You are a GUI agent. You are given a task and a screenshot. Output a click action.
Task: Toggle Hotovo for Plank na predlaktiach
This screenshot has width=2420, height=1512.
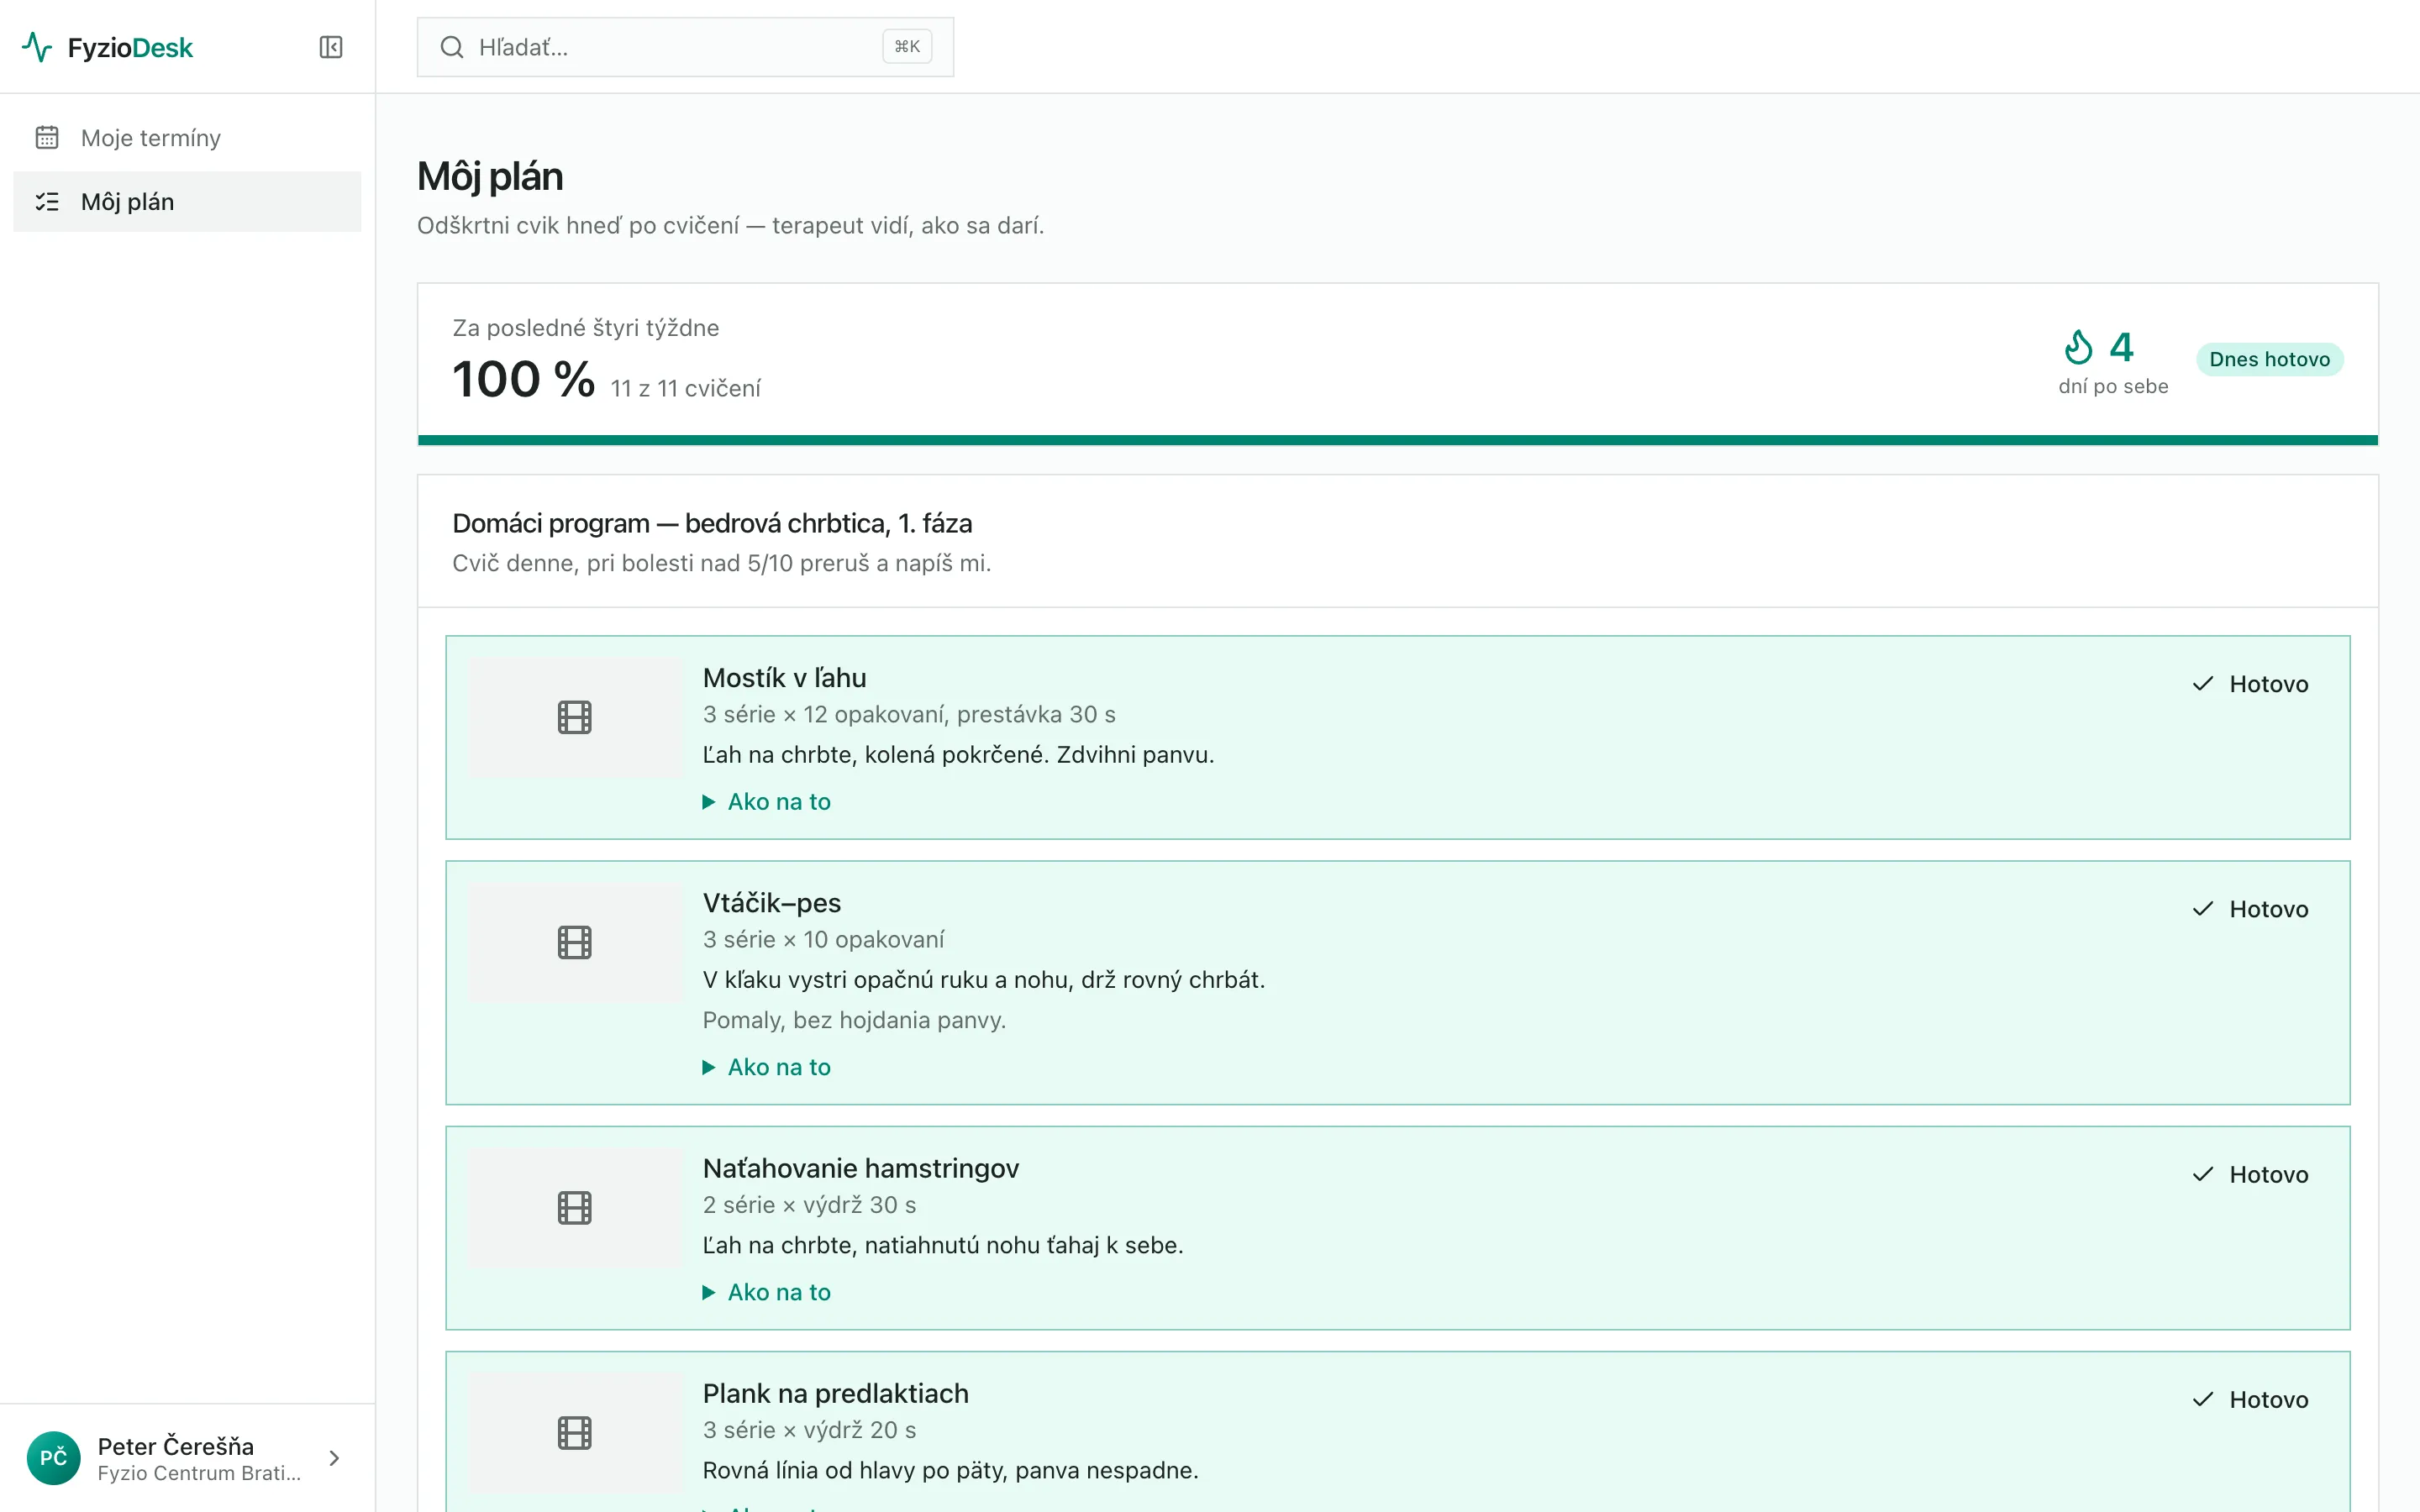2250,1399
